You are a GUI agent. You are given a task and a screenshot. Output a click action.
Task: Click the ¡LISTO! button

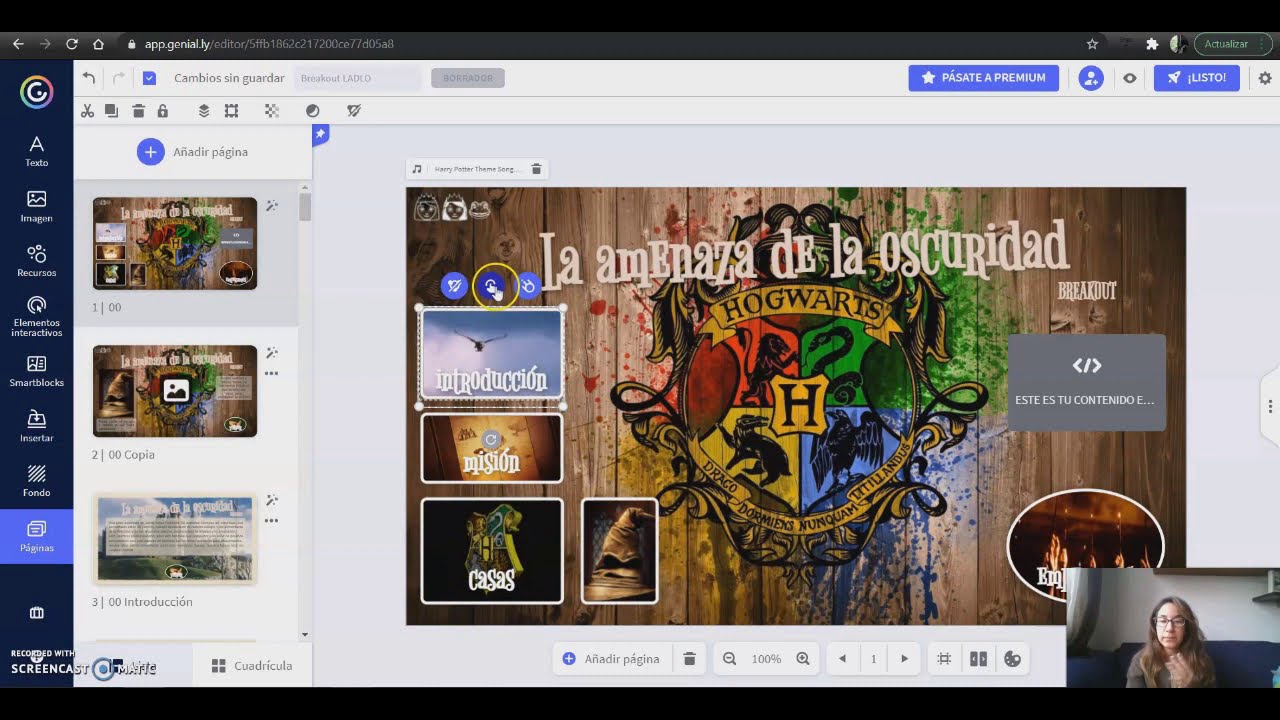[1196, 78]
